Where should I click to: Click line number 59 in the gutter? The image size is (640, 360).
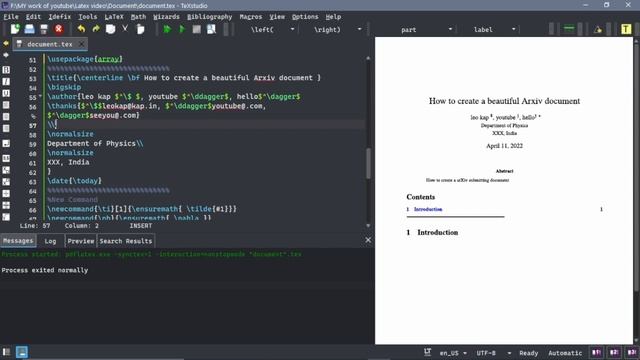[32, 144]
